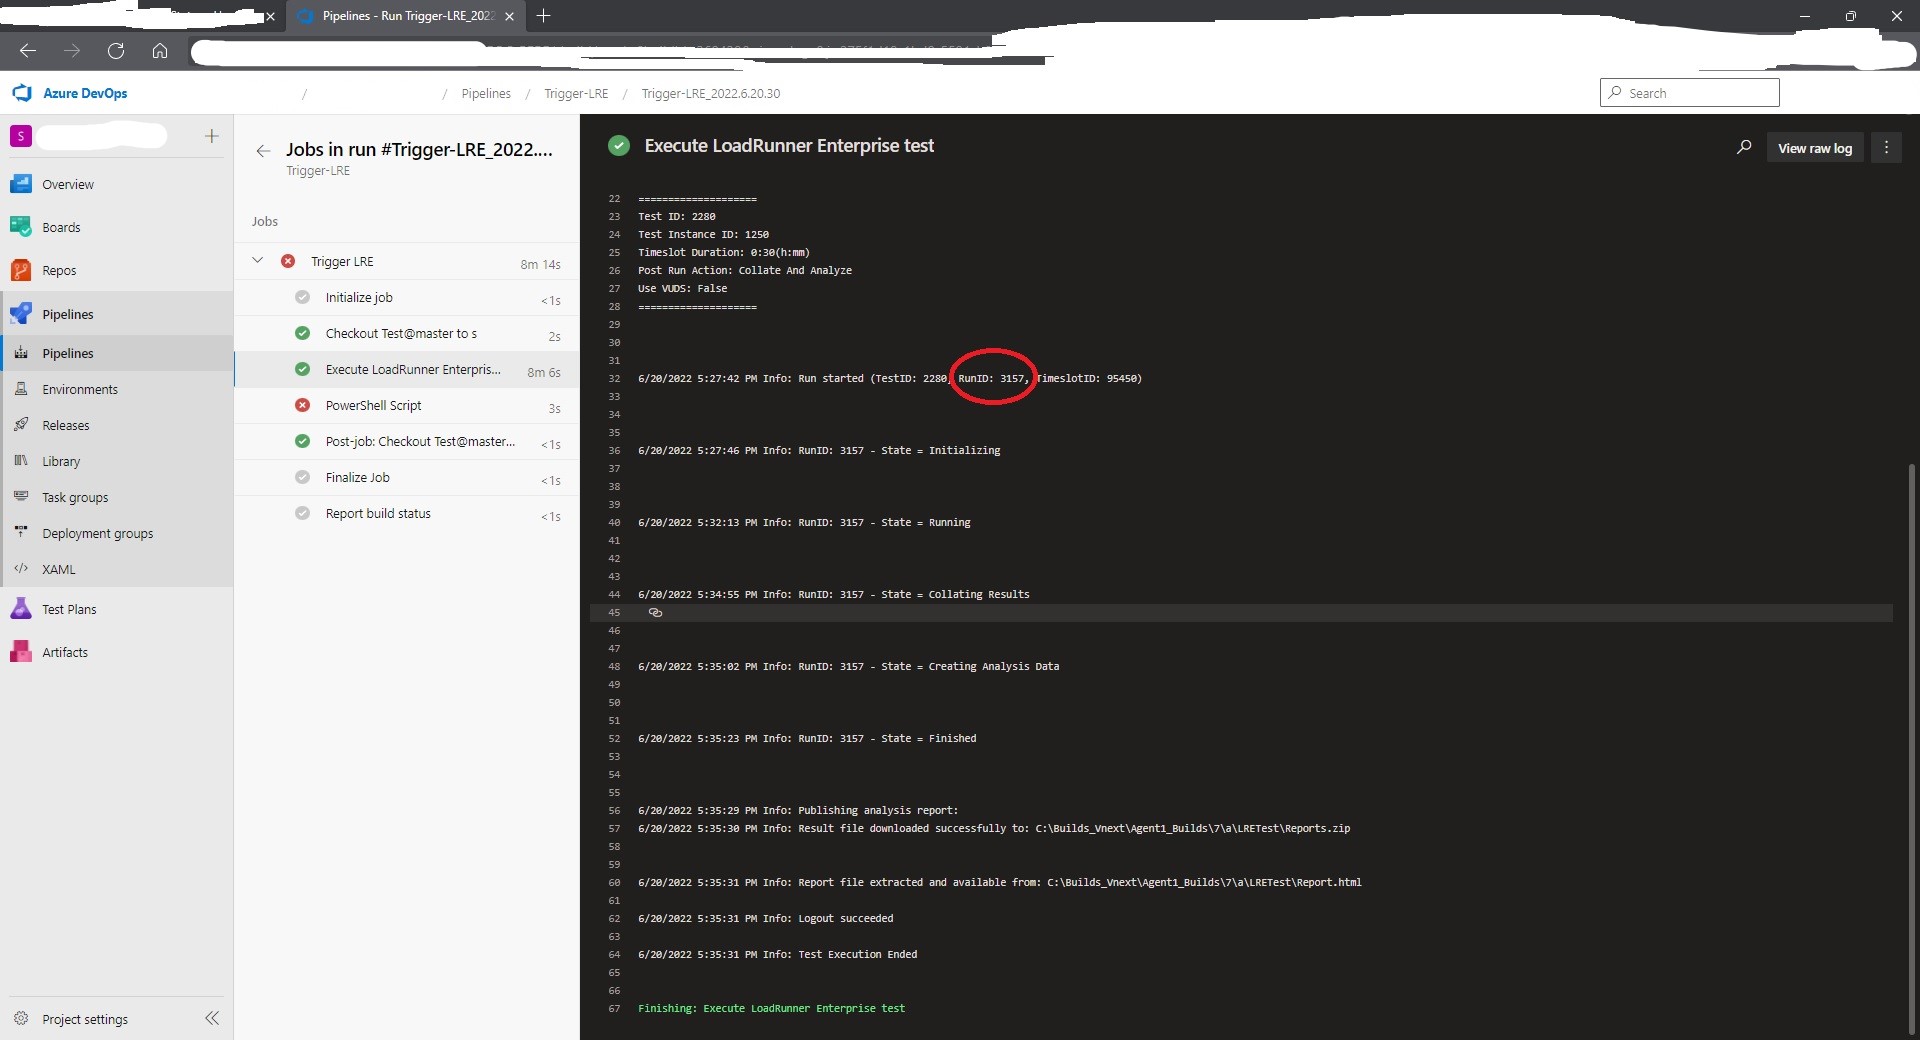Click log line 'State = Finished'

[x=807, y=739]
